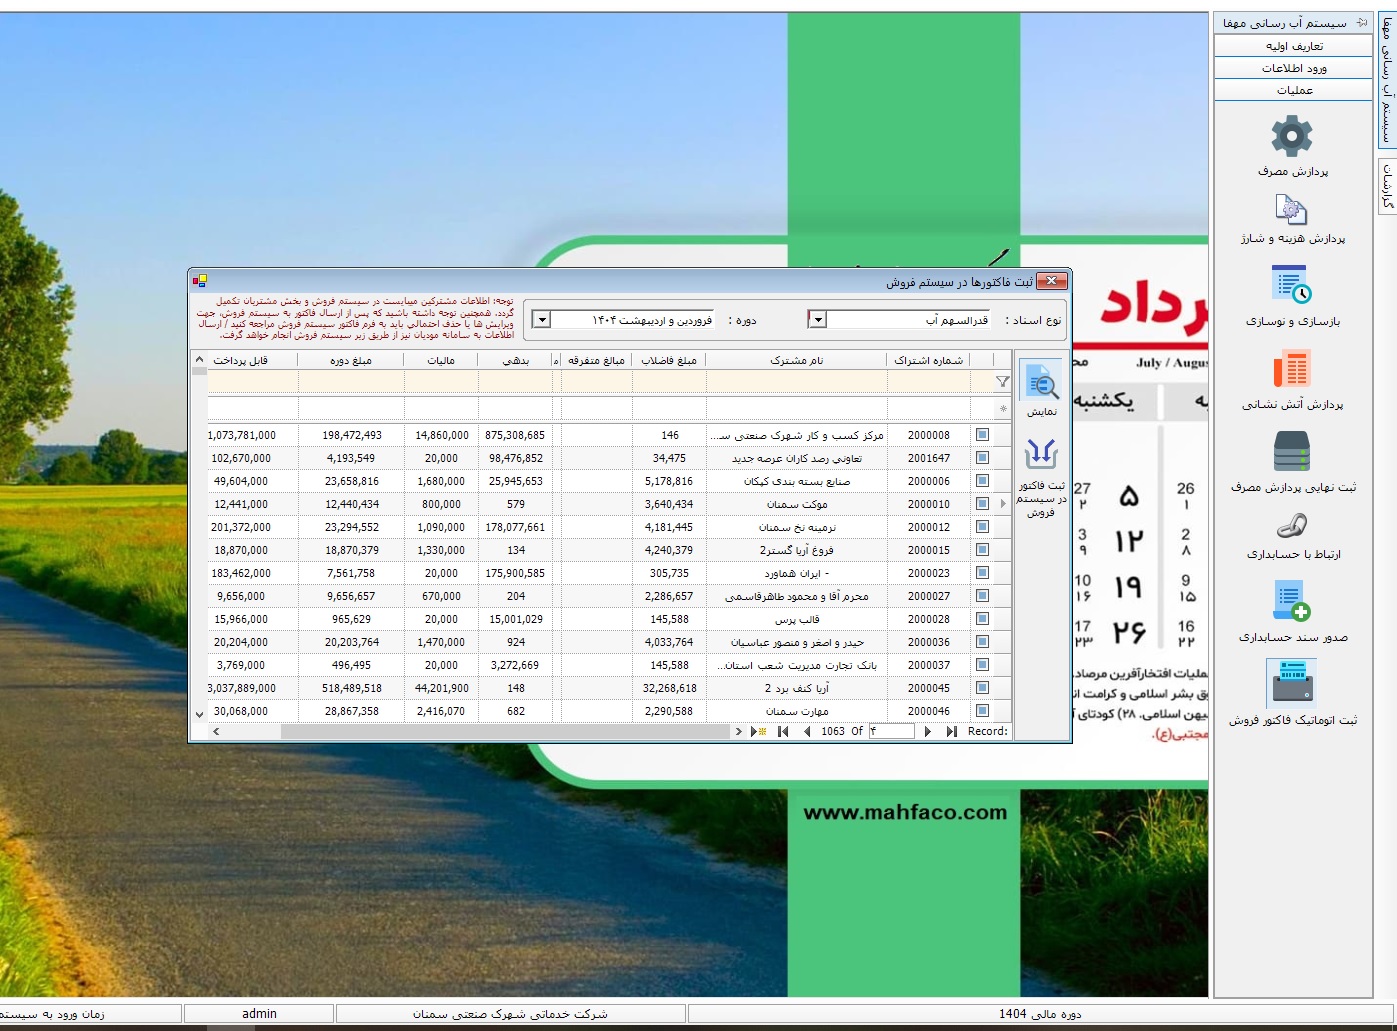Check the row checkbox for 2001647
The width and height of the screenshot is (1397, 1031).
[x=982, y=458]
